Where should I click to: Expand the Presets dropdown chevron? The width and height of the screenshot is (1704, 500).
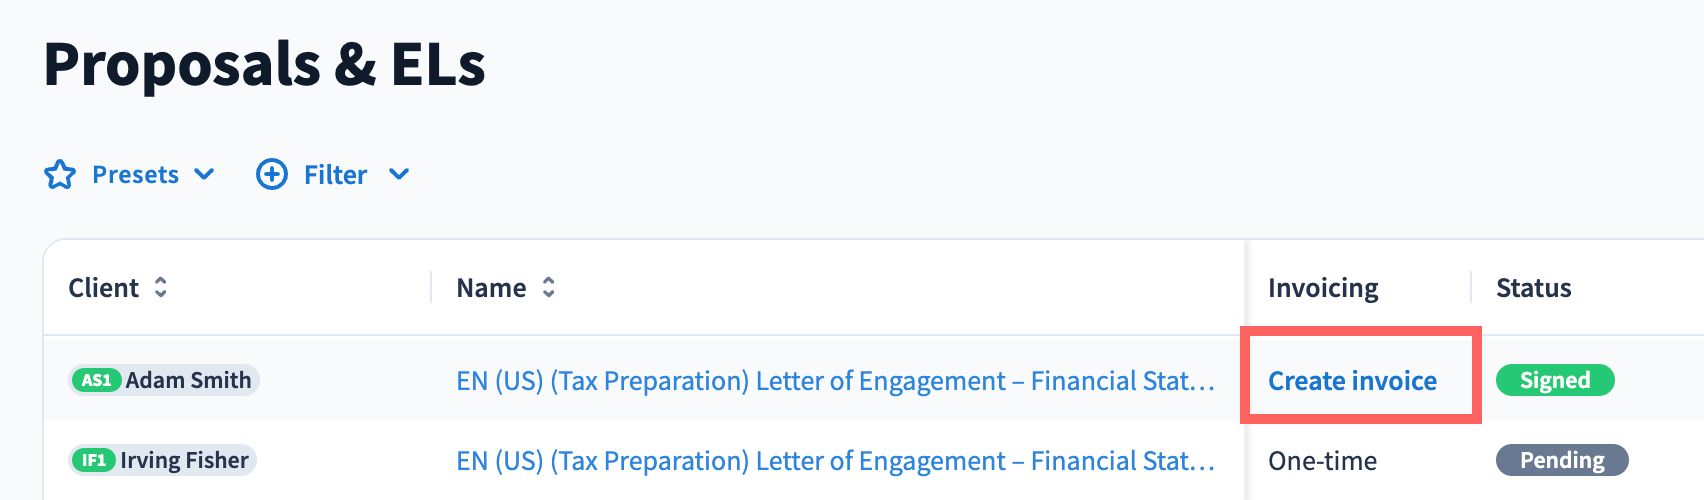[205, 175]
